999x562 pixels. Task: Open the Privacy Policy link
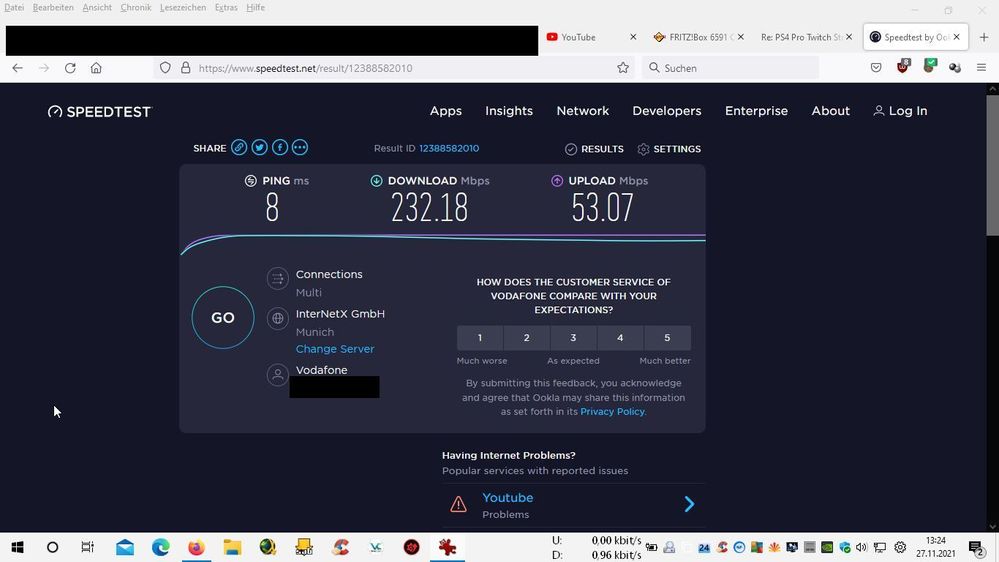[612, 412]
